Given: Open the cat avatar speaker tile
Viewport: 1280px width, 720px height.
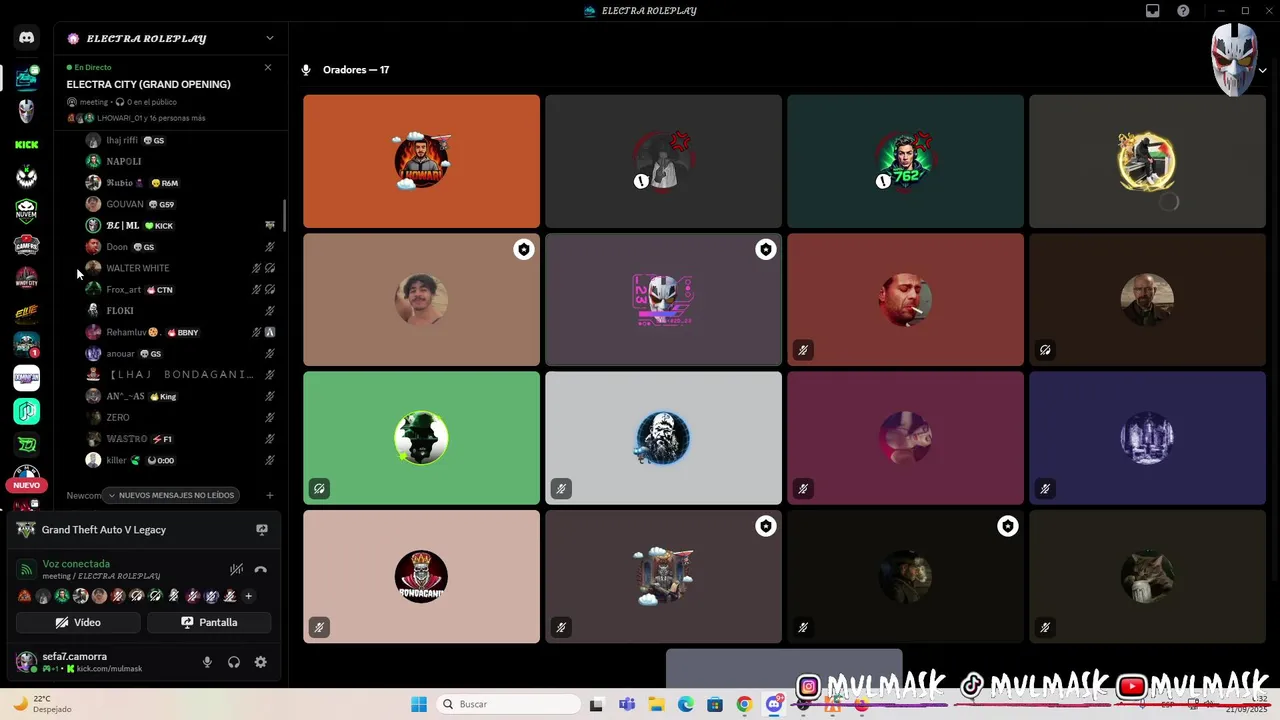Looking at the screenshot, I should pyautogui.click(x=1147, y=577).
